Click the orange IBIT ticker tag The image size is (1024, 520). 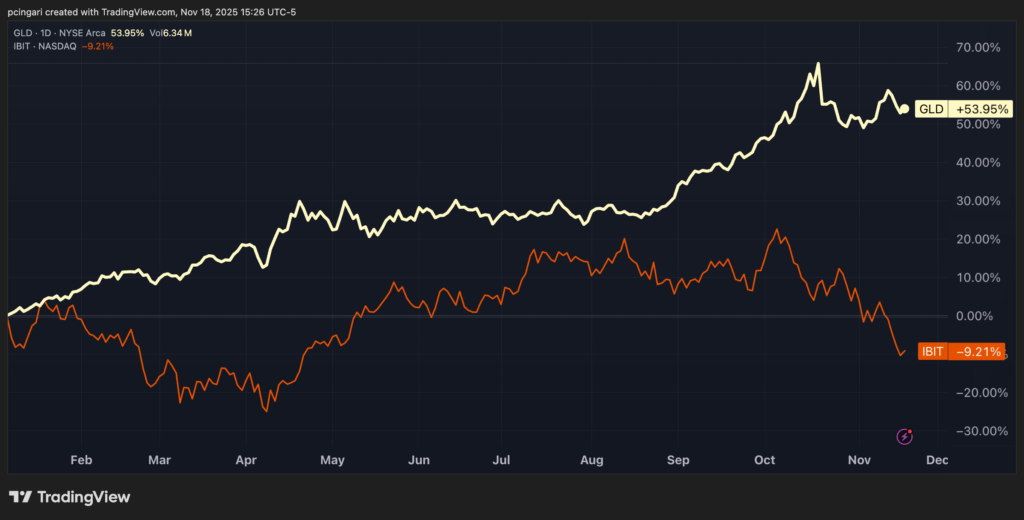[931, 352]
